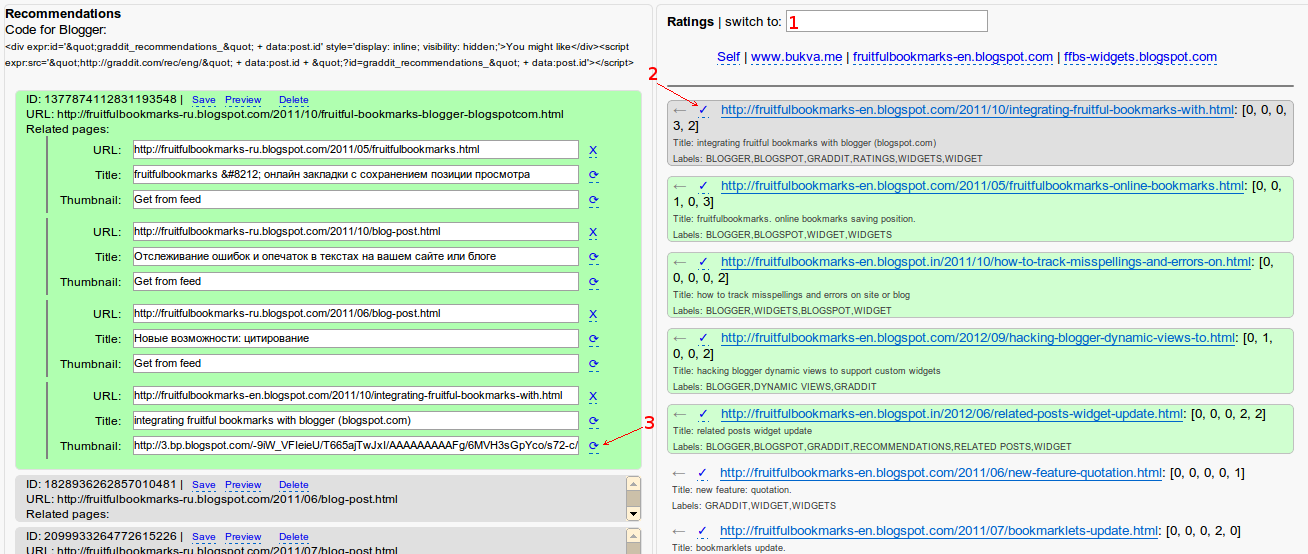Viewport: 1308px width, 554px height.
Task: Save recommendation ID 1377874112831193548
Action: pos(203,100)
